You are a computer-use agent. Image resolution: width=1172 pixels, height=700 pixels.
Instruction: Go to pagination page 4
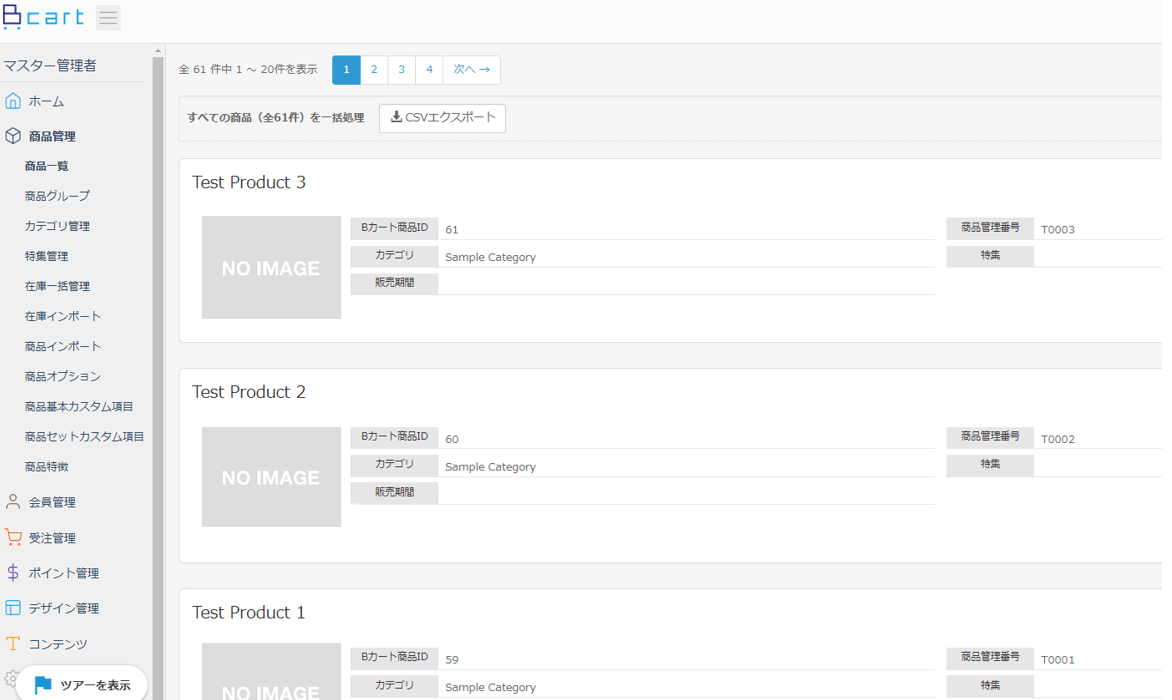pos(429,69)
